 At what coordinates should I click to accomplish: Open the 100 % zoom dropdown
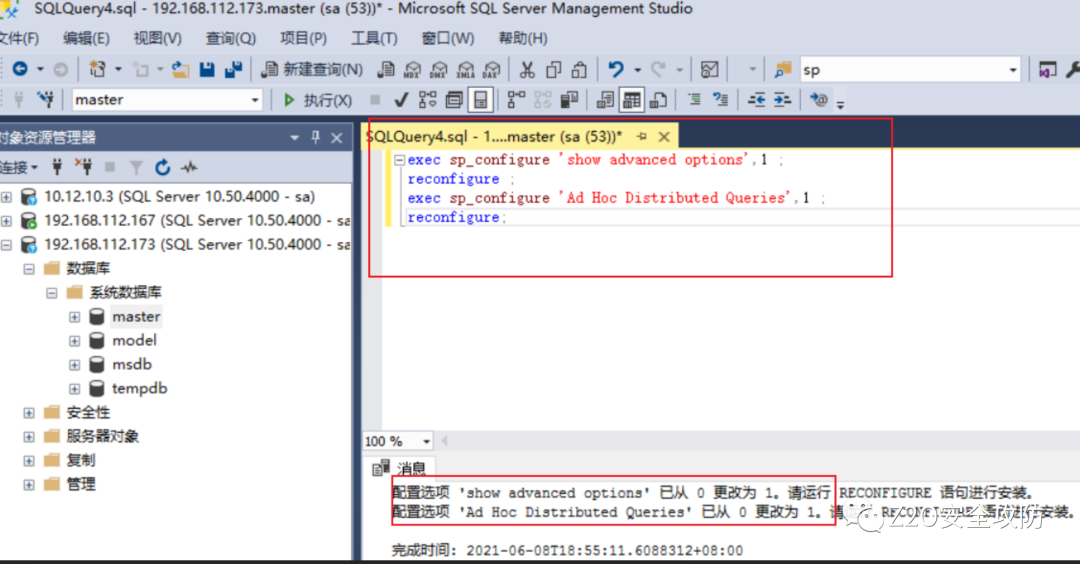point(426,441)
